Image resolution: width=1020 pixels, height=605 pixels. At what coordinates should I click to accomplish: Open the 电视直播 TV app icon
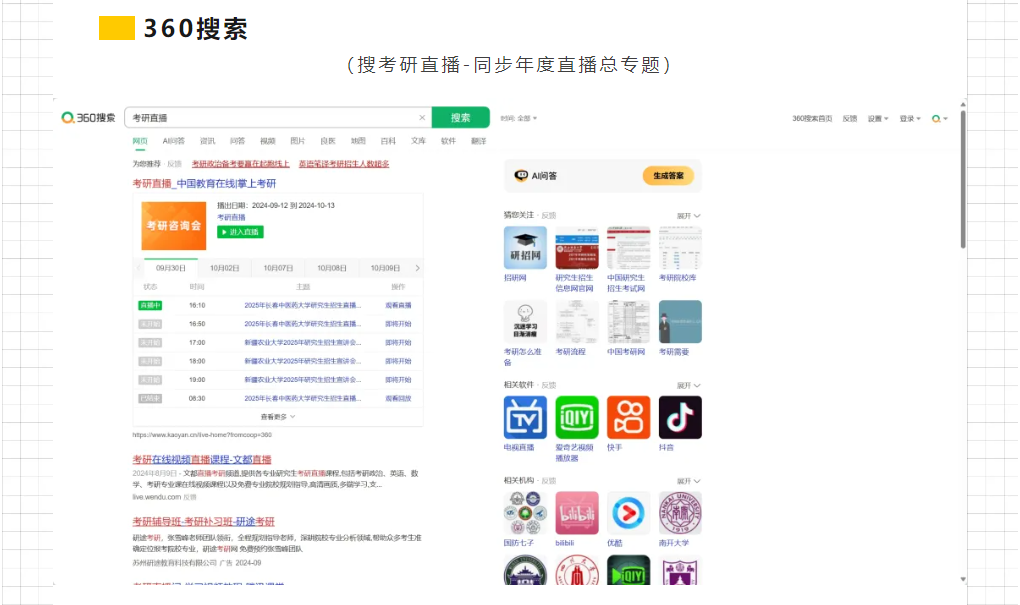[x=525, y=417]
